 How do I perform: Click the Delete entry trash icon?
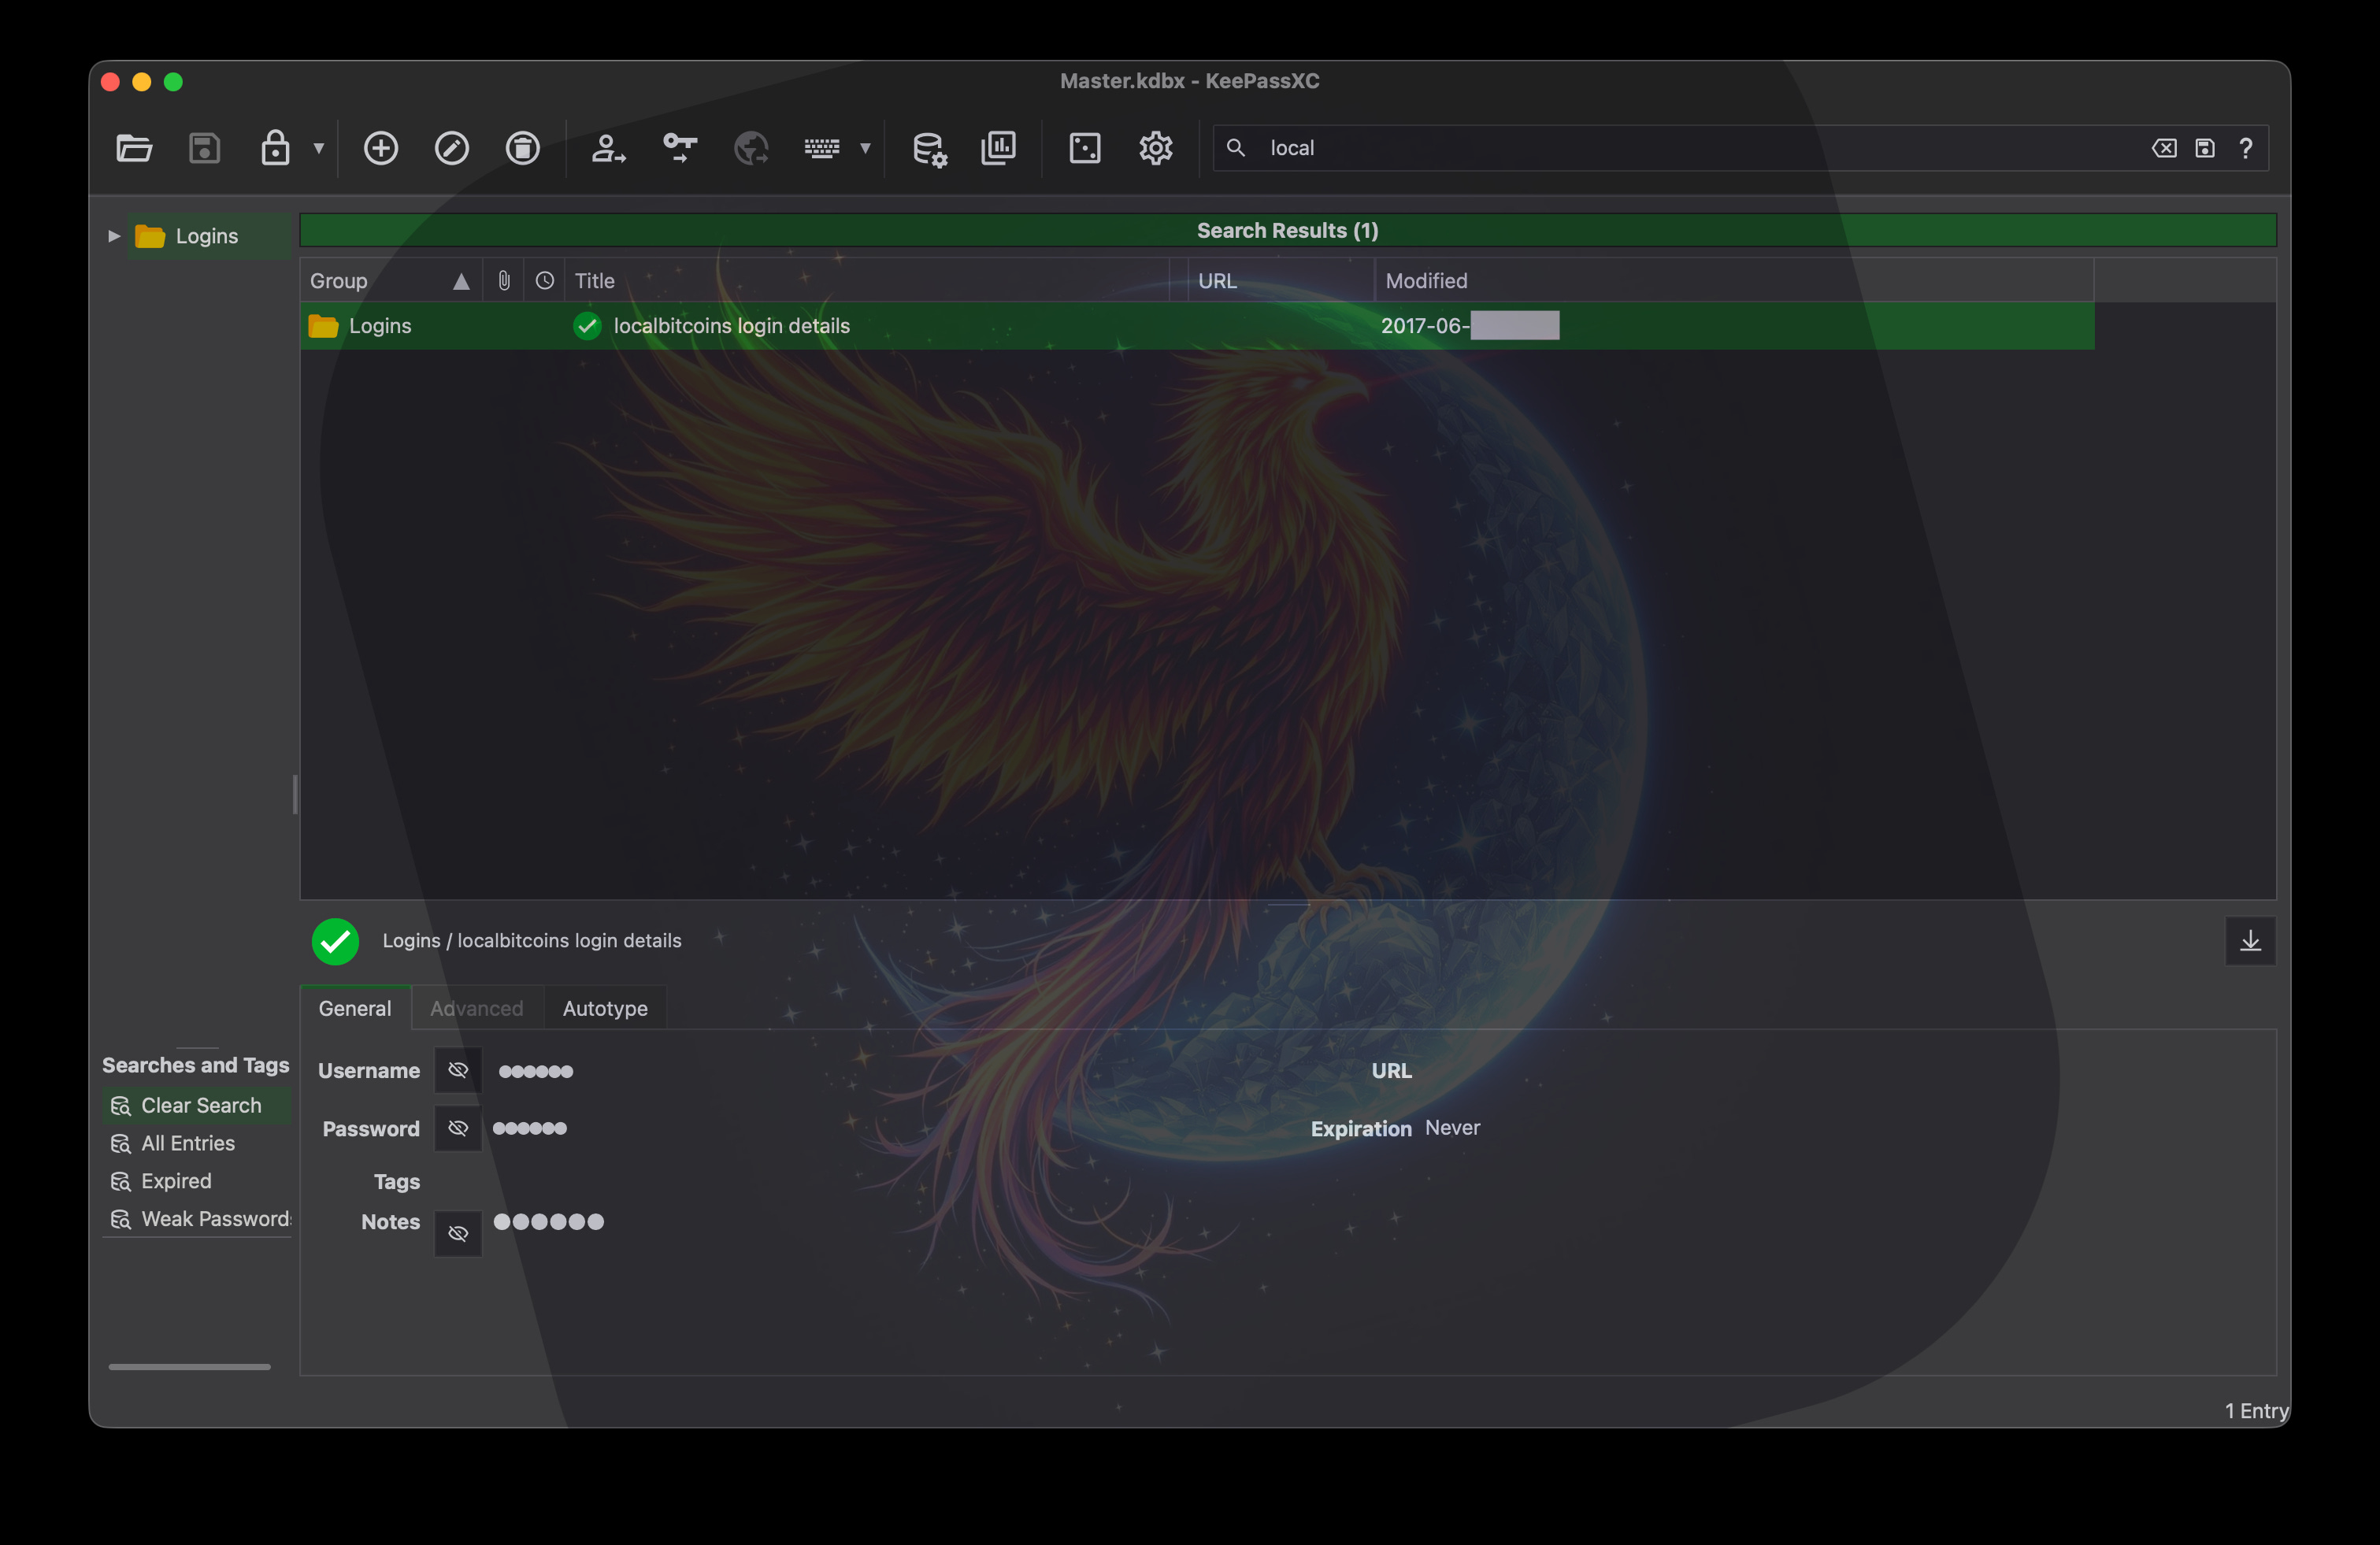[522, 148]
